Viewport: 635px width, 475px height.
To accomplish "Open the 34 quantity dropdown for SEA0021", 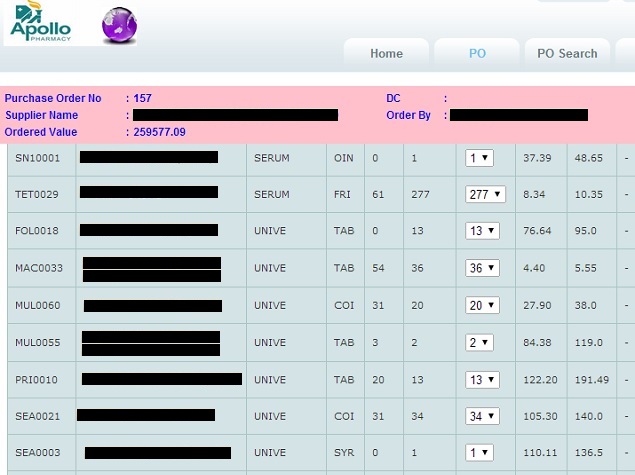I will click(482, 417).
